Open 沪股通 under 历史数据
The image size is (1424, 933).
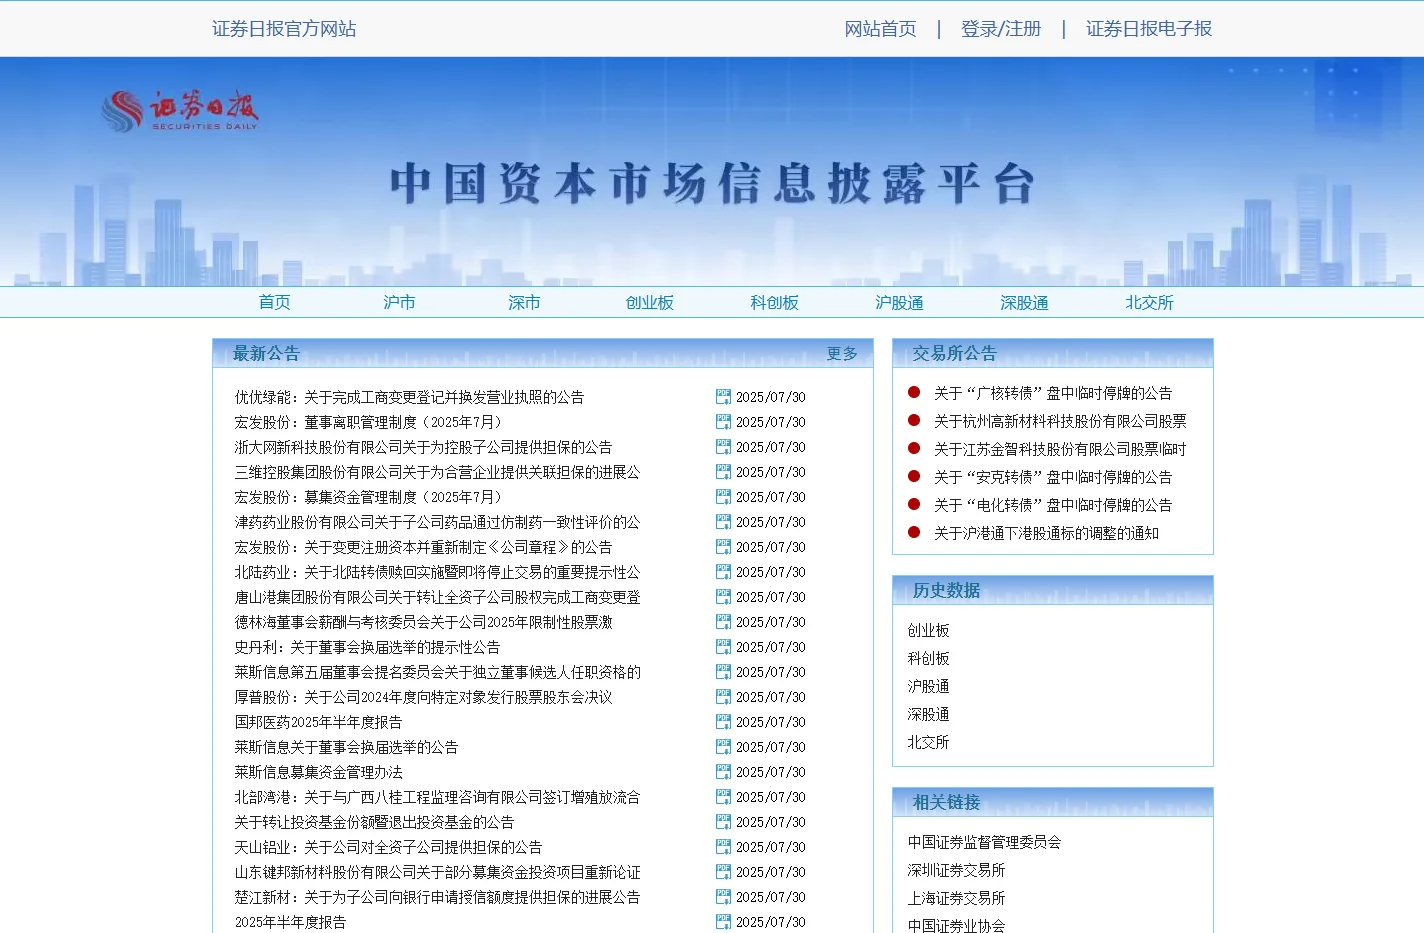pyautogui.click(x=928, y=686)
